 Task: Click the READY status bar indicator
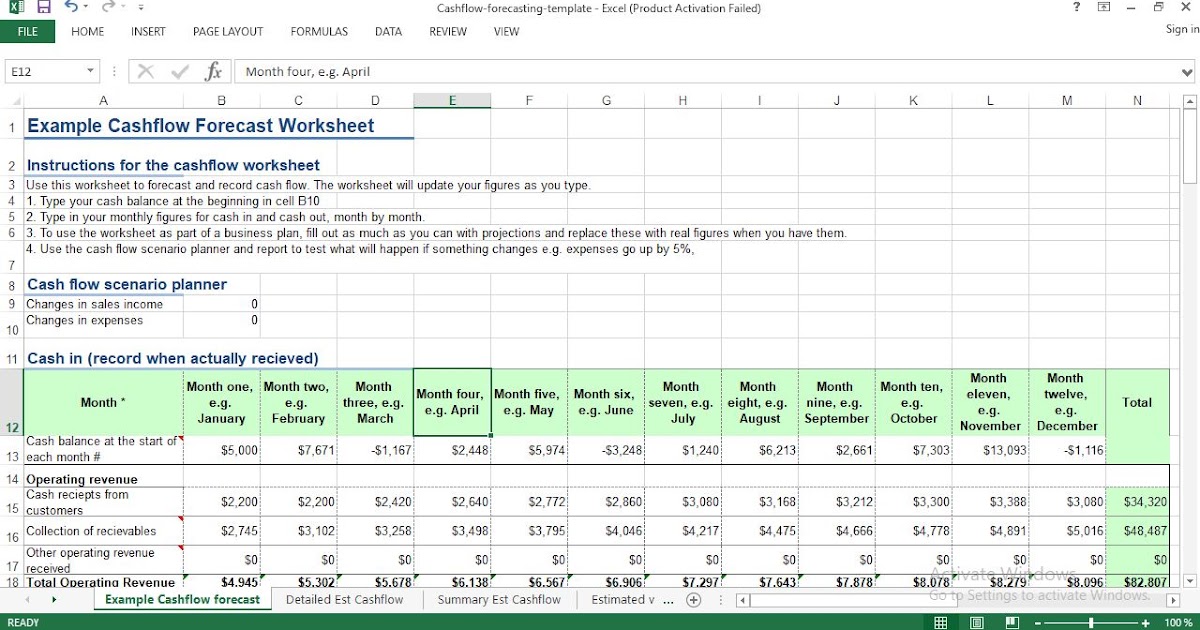tap(23, 622)
